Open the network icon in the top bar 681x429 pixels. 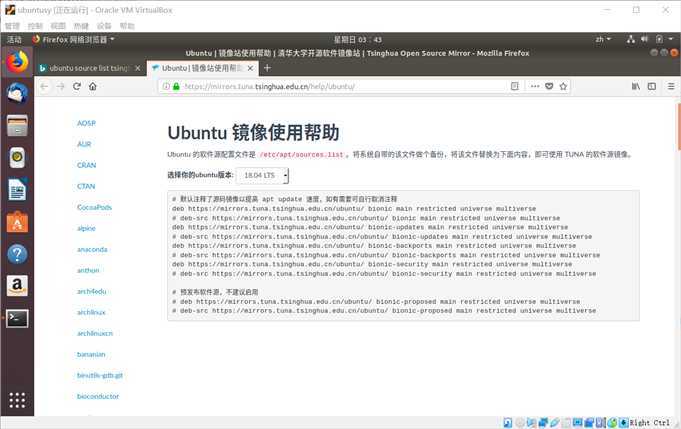click(631, 40)
